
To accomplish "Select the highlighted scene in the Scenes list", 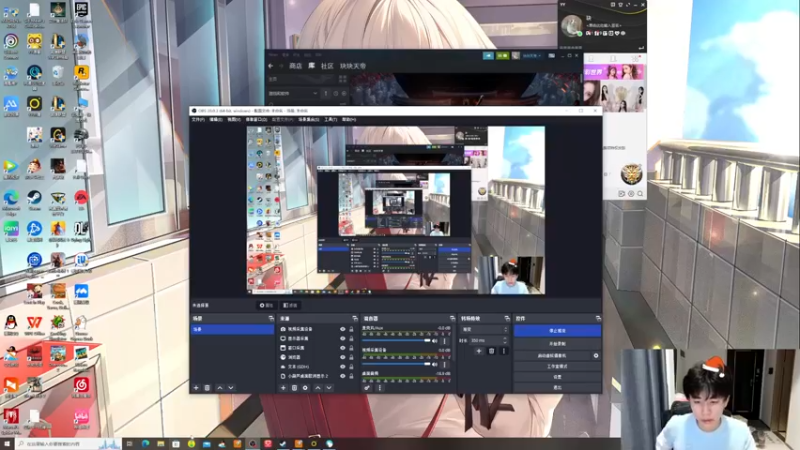I will pyautogui.click(x=232, y=330).
